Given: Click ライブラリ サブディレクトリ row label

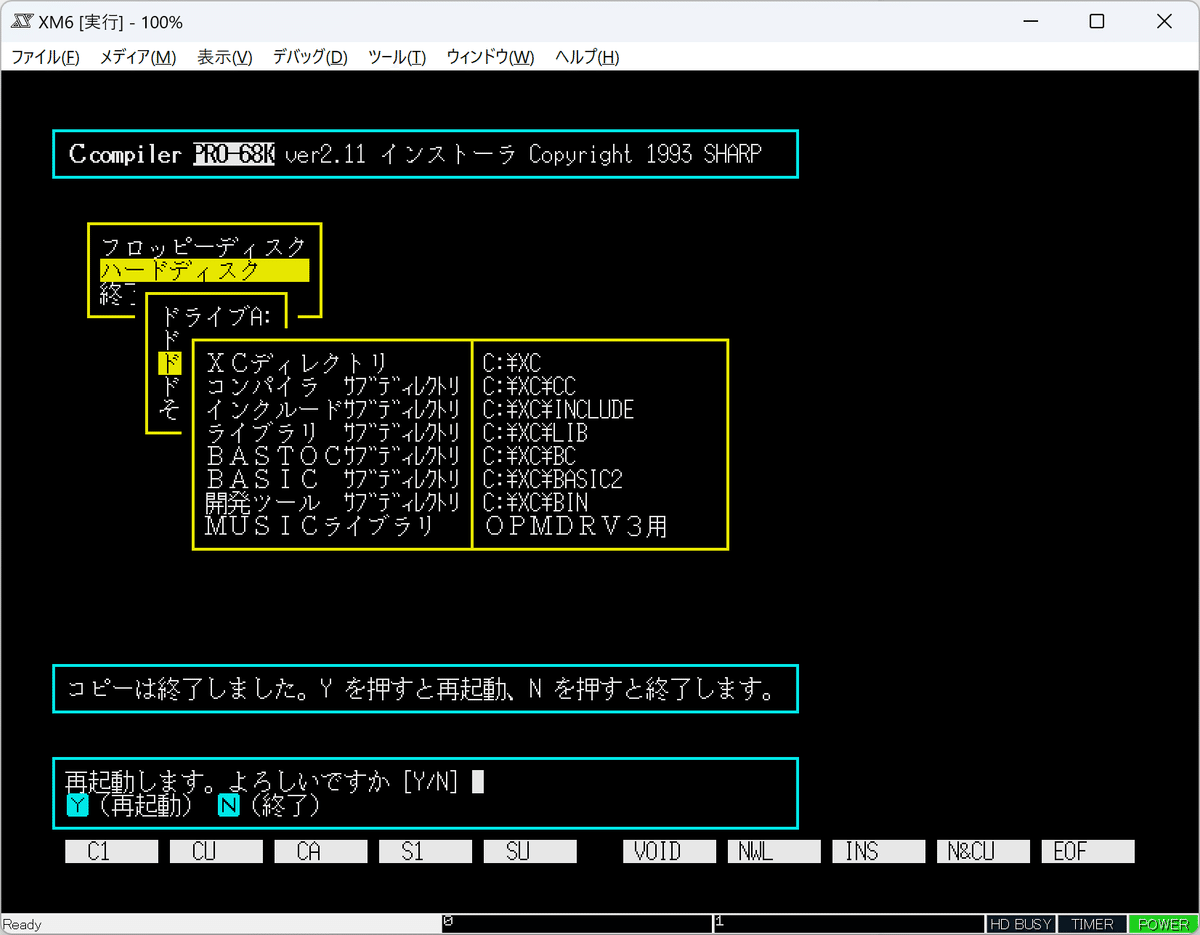Looking at the screenshot, I should 333,432.
